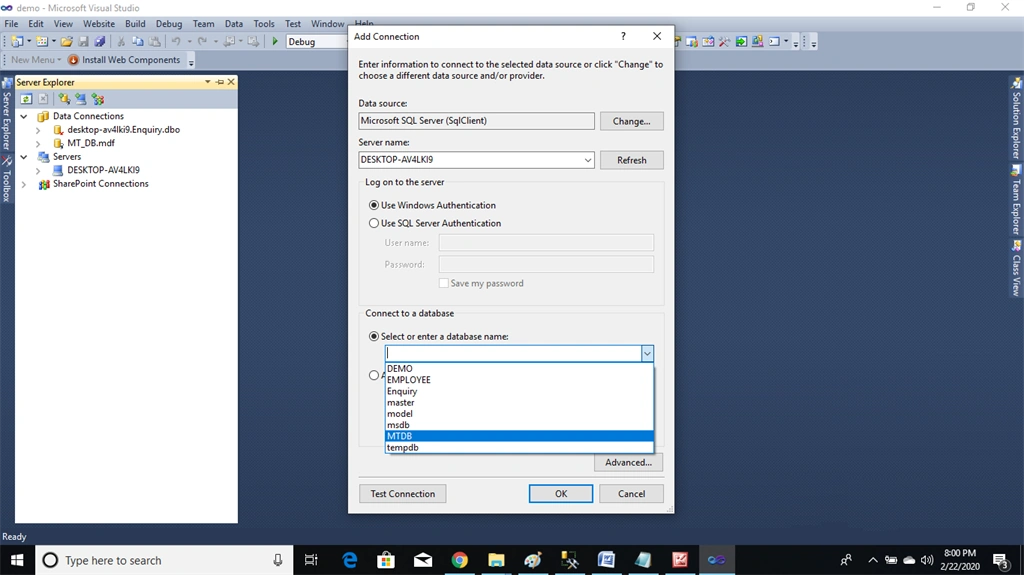Click Cancel button in Add Connection
Image resolution: width=1024 pixels, height=575 pixels.
tap(632, 493)
